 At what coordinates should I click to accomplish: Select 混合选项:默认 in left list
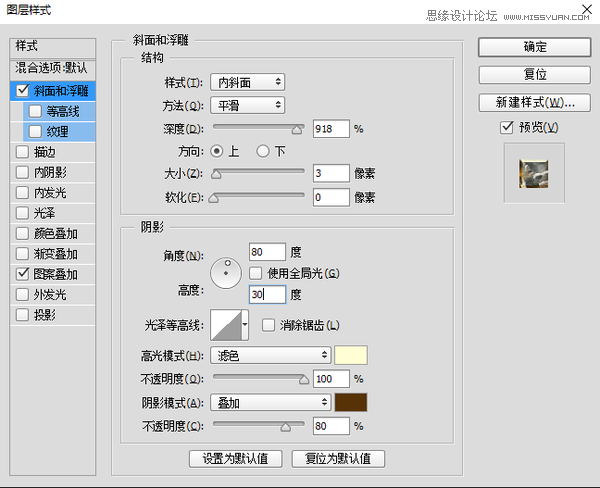pyautogui.click(x=52, y=69)
